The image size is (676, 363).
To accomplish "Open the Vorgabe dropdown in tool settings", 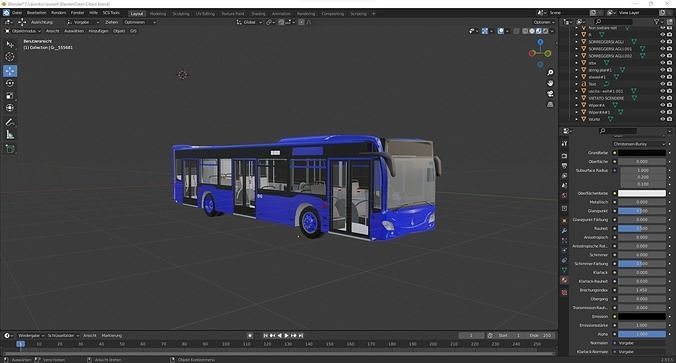I will point(82,22).
